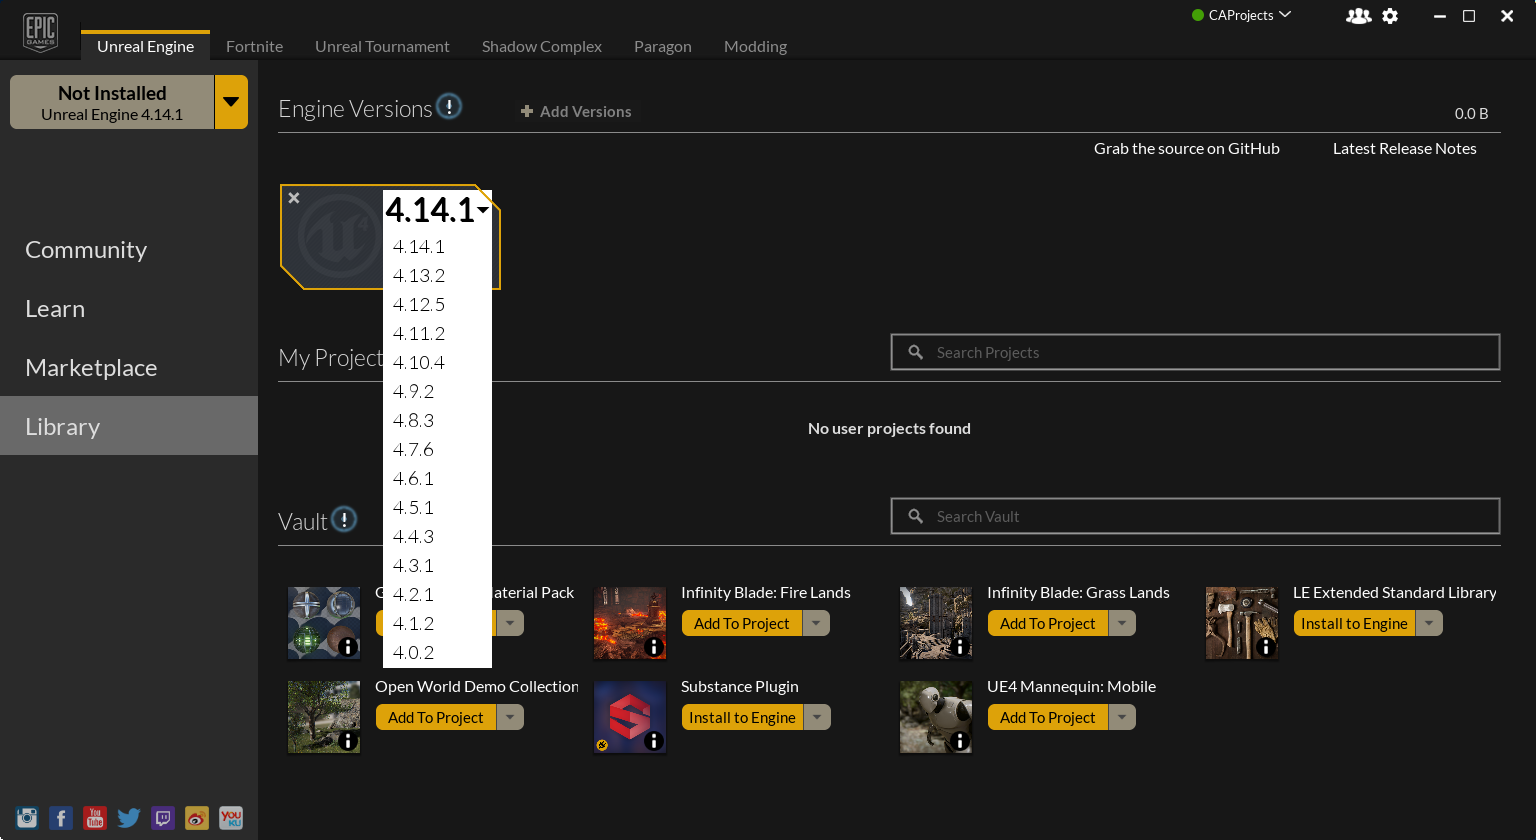Switch to the Unreal Tournament tab
Viewport: 1536px width, 840px height.
click(x=382, y=46)
